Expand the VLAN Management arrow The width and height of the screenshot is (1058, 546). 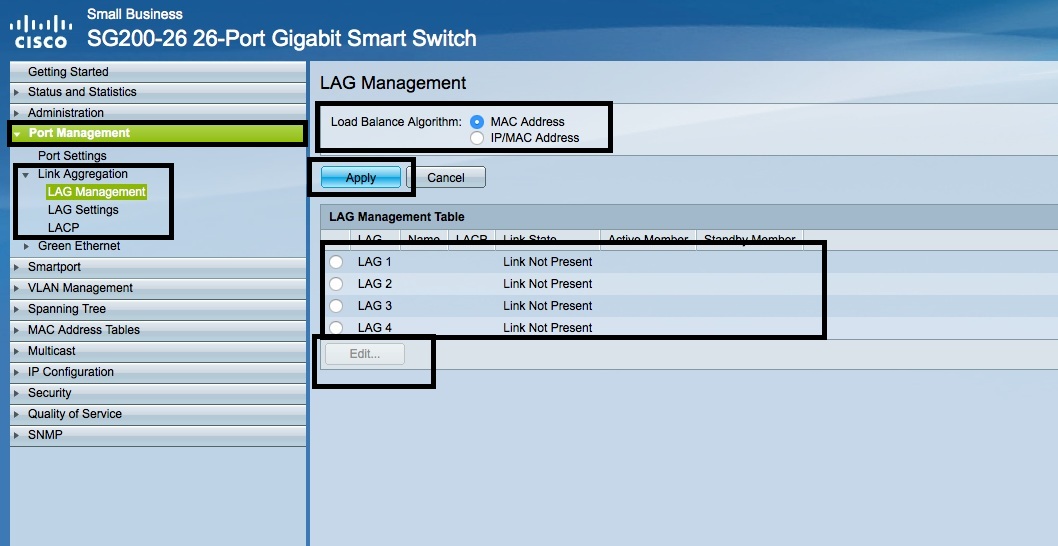pyautogui.click(x=17, y=288)
